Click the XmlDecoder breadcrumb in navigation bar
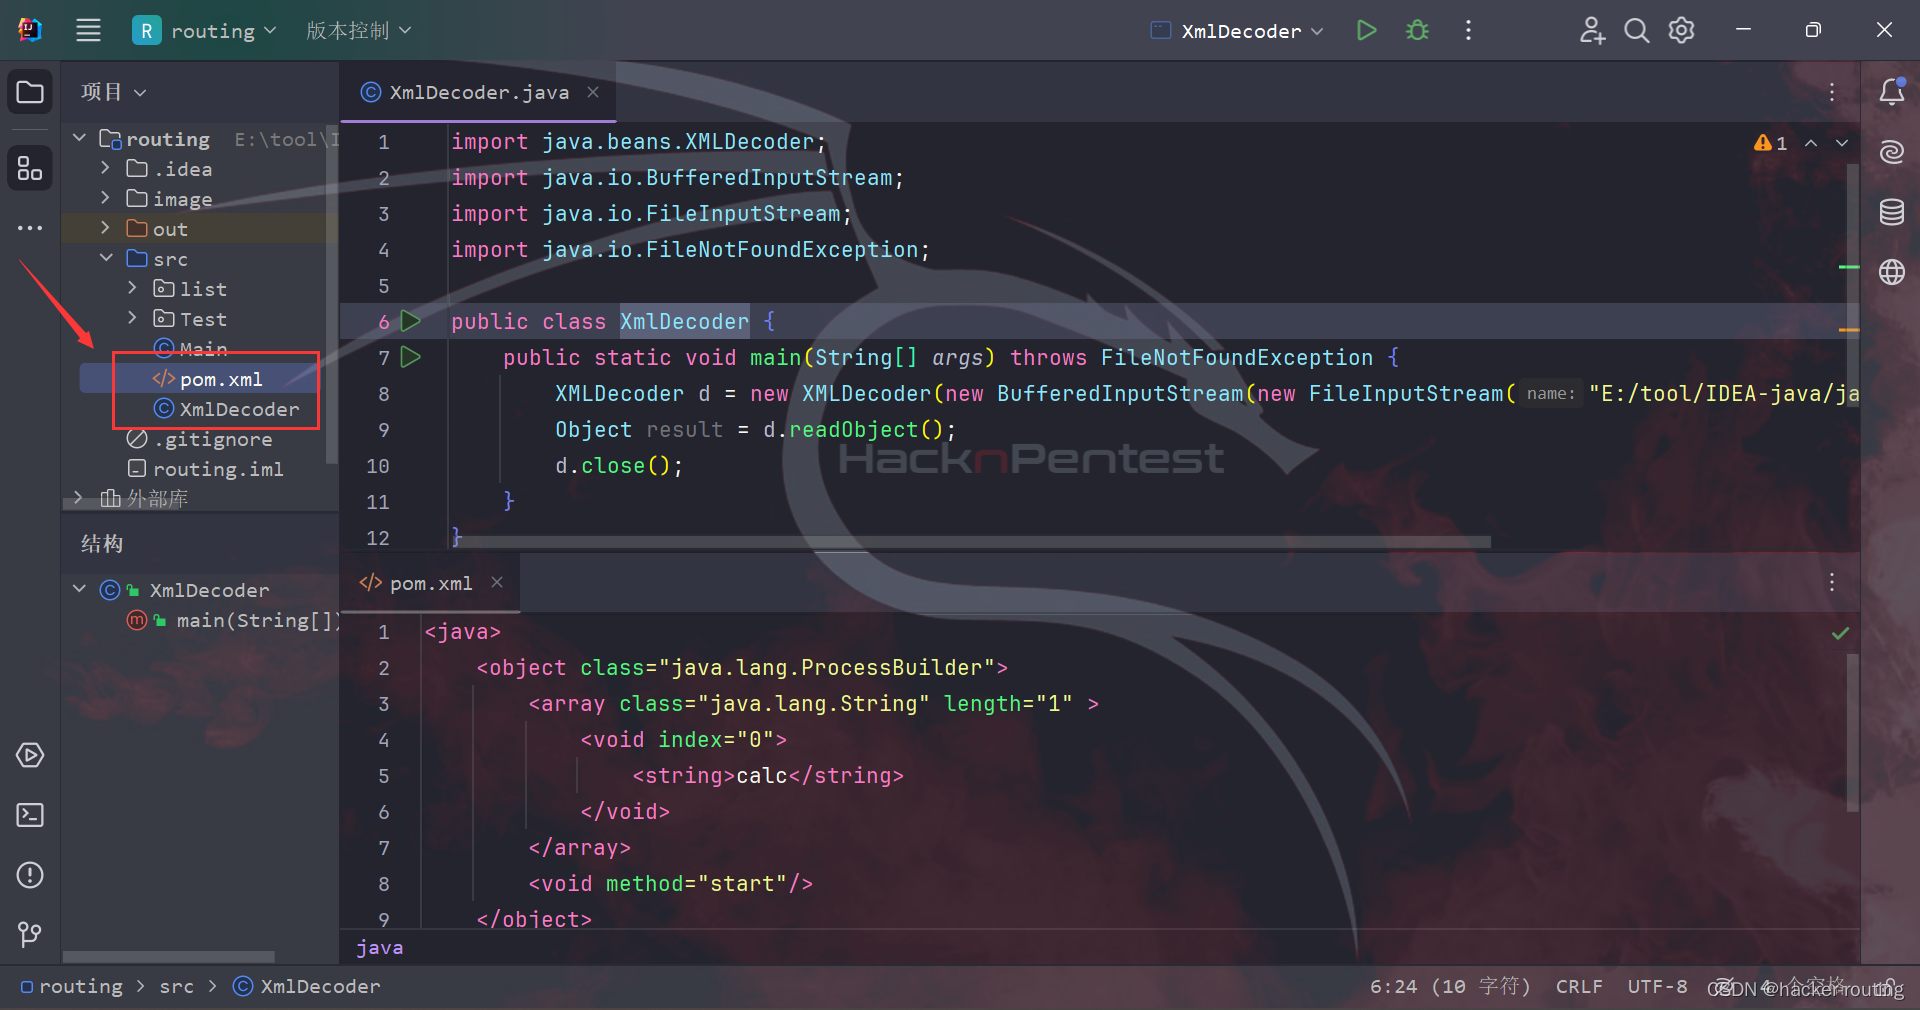Viewport: 1920px width, 1010px height. (x=307, y=986)
